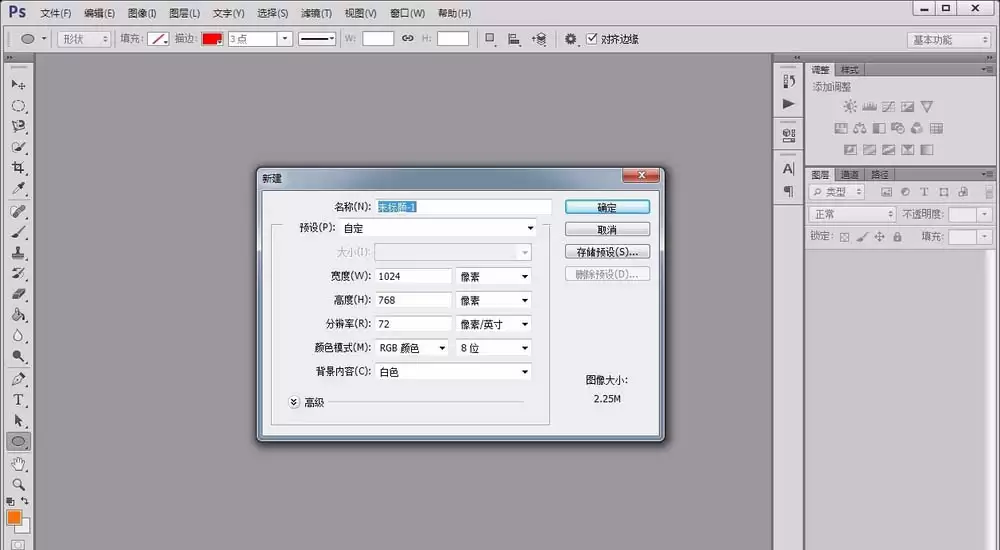Screen dimensions: 1000x550
Task: Select the Eraser tool
Action: 18,294
